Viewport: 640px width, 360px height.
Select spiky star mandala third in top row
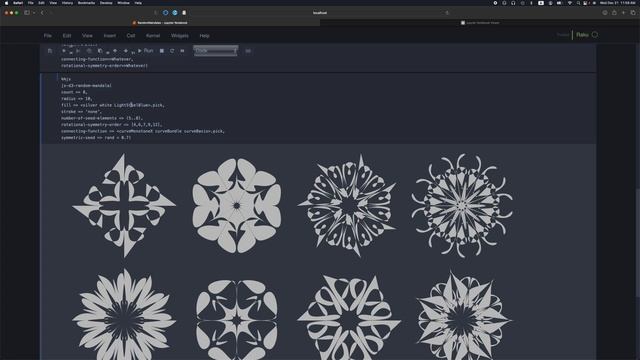348,206
